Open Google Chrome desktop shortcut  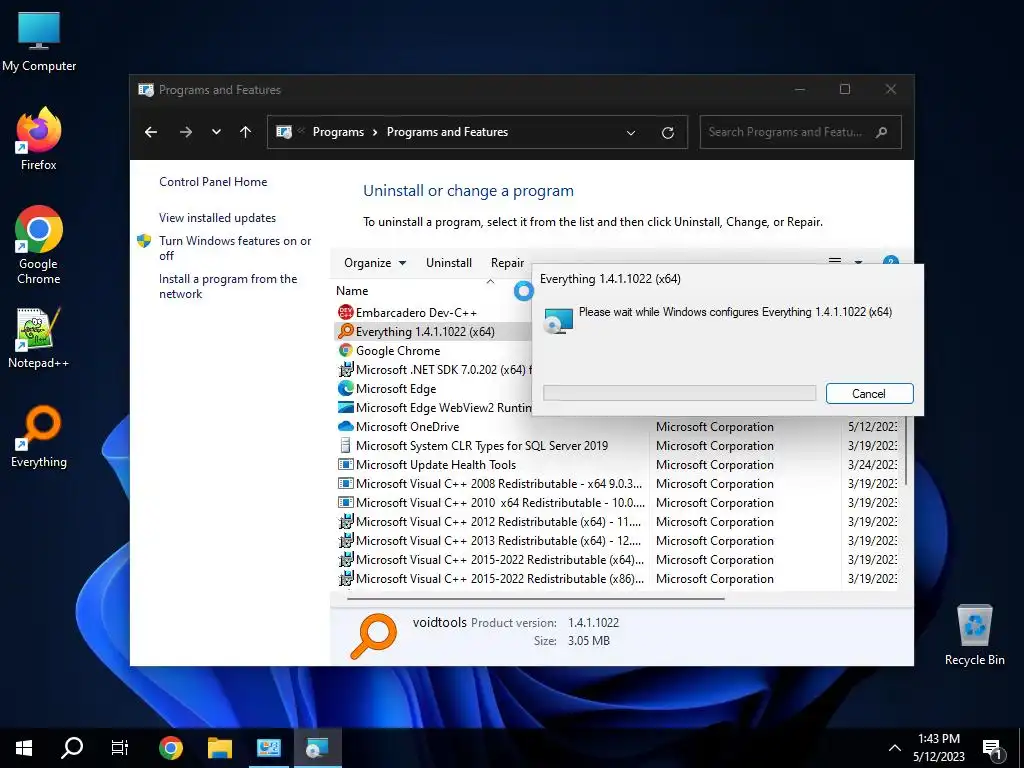click(39, 245)
